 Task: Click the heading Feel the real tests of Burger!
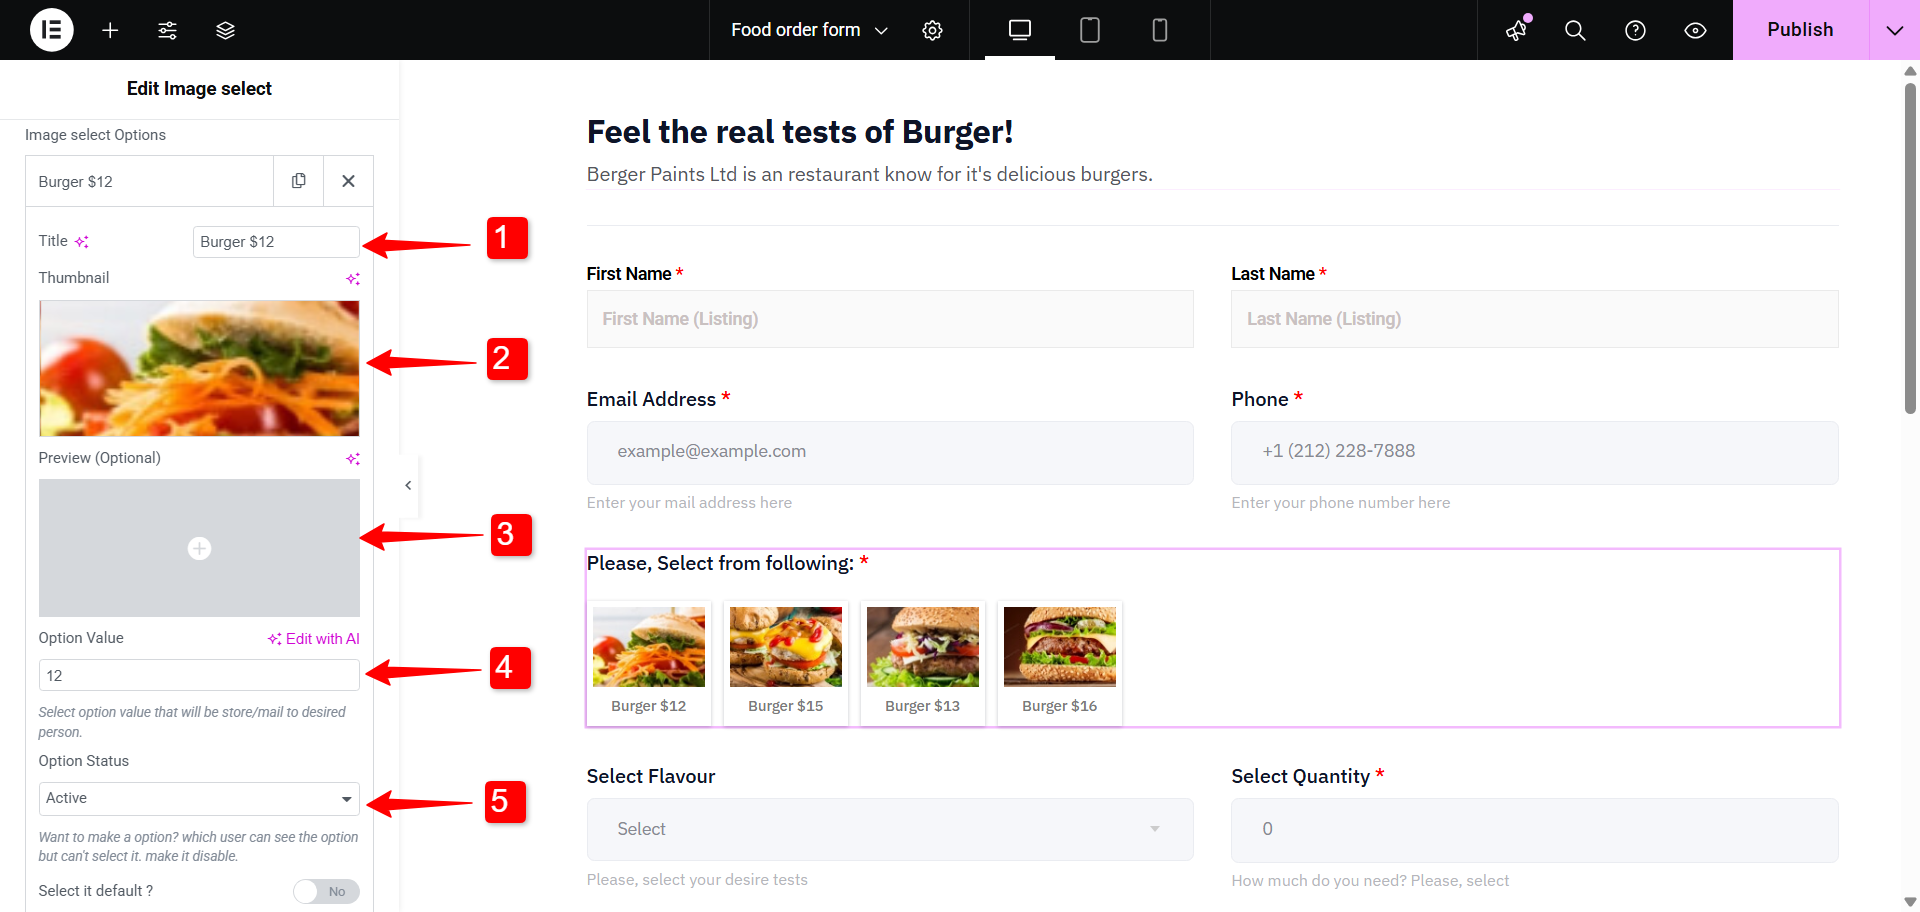point(800,132)
